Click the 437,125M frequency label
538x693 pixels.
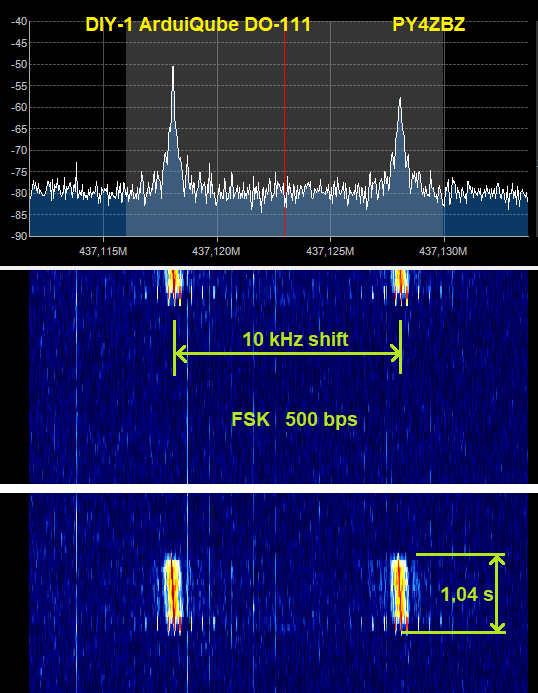click(330, 251)
